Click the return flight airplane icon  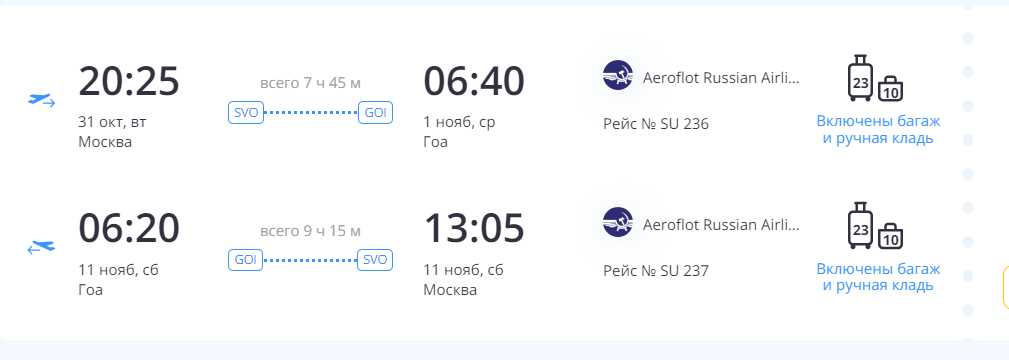tap(42, 247)
